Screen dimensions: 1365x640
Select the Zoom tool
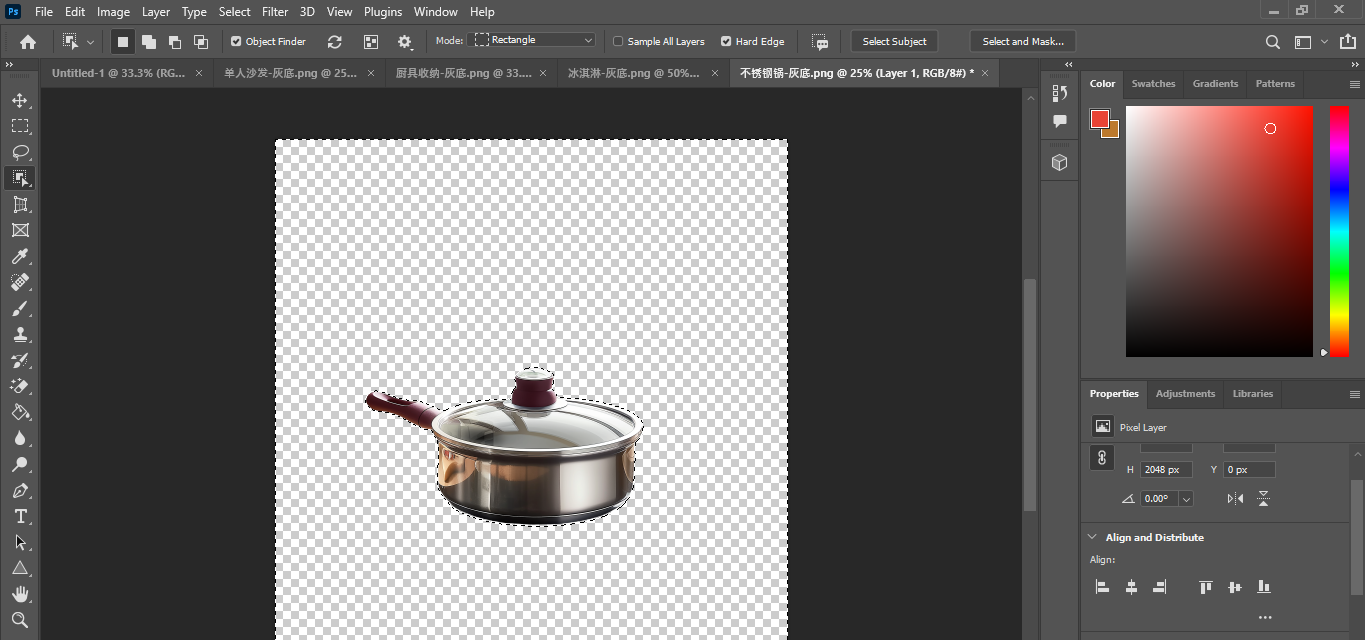coord(20,621)
